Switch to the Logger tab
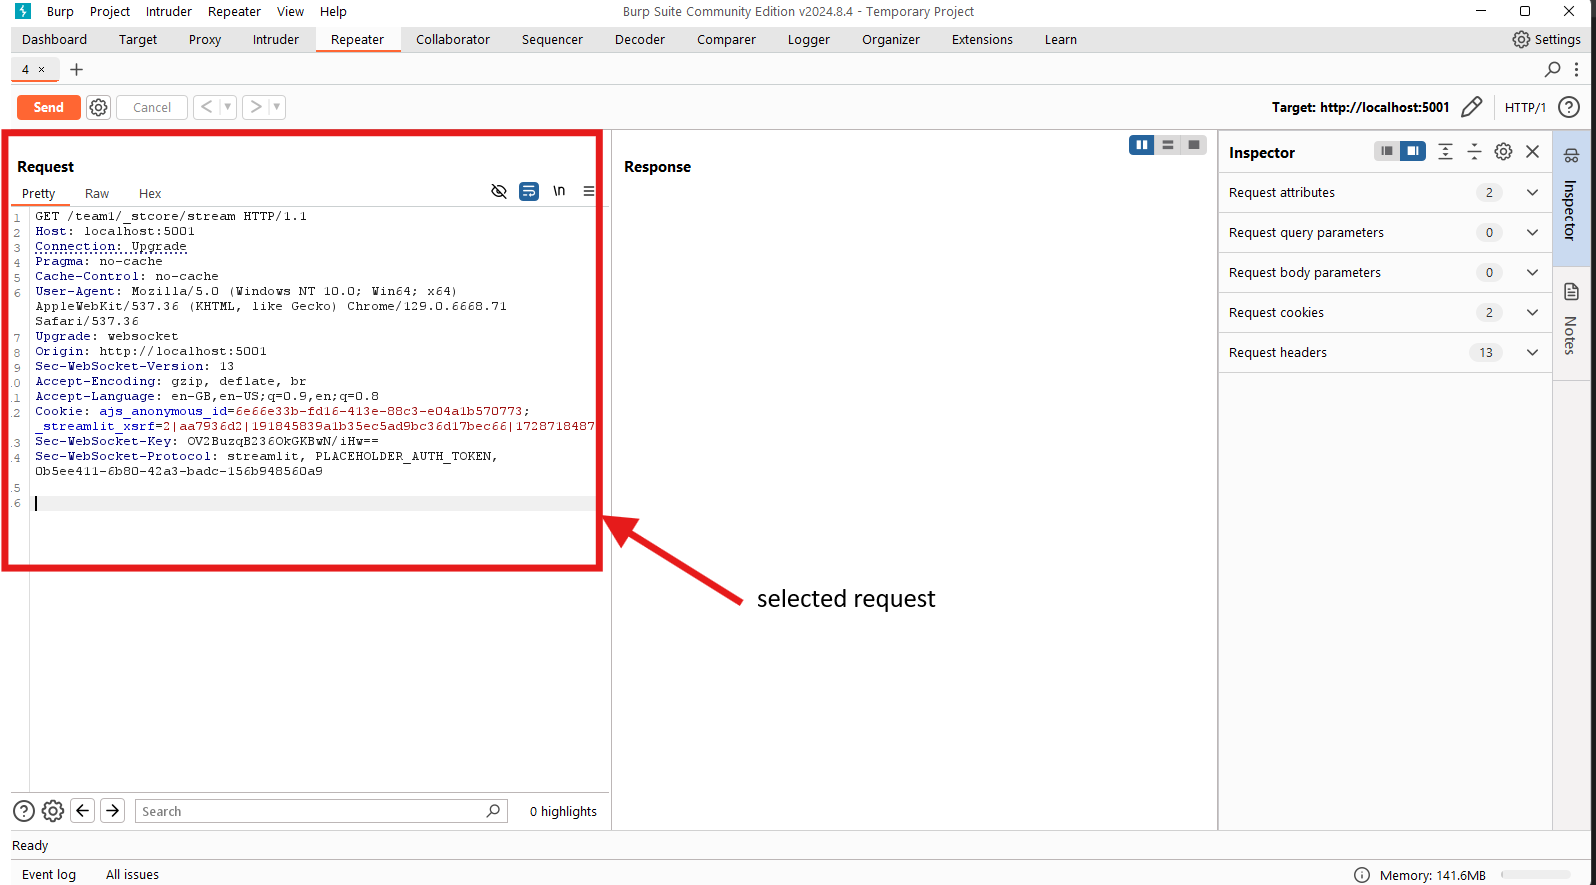 [x=809, y=40]
